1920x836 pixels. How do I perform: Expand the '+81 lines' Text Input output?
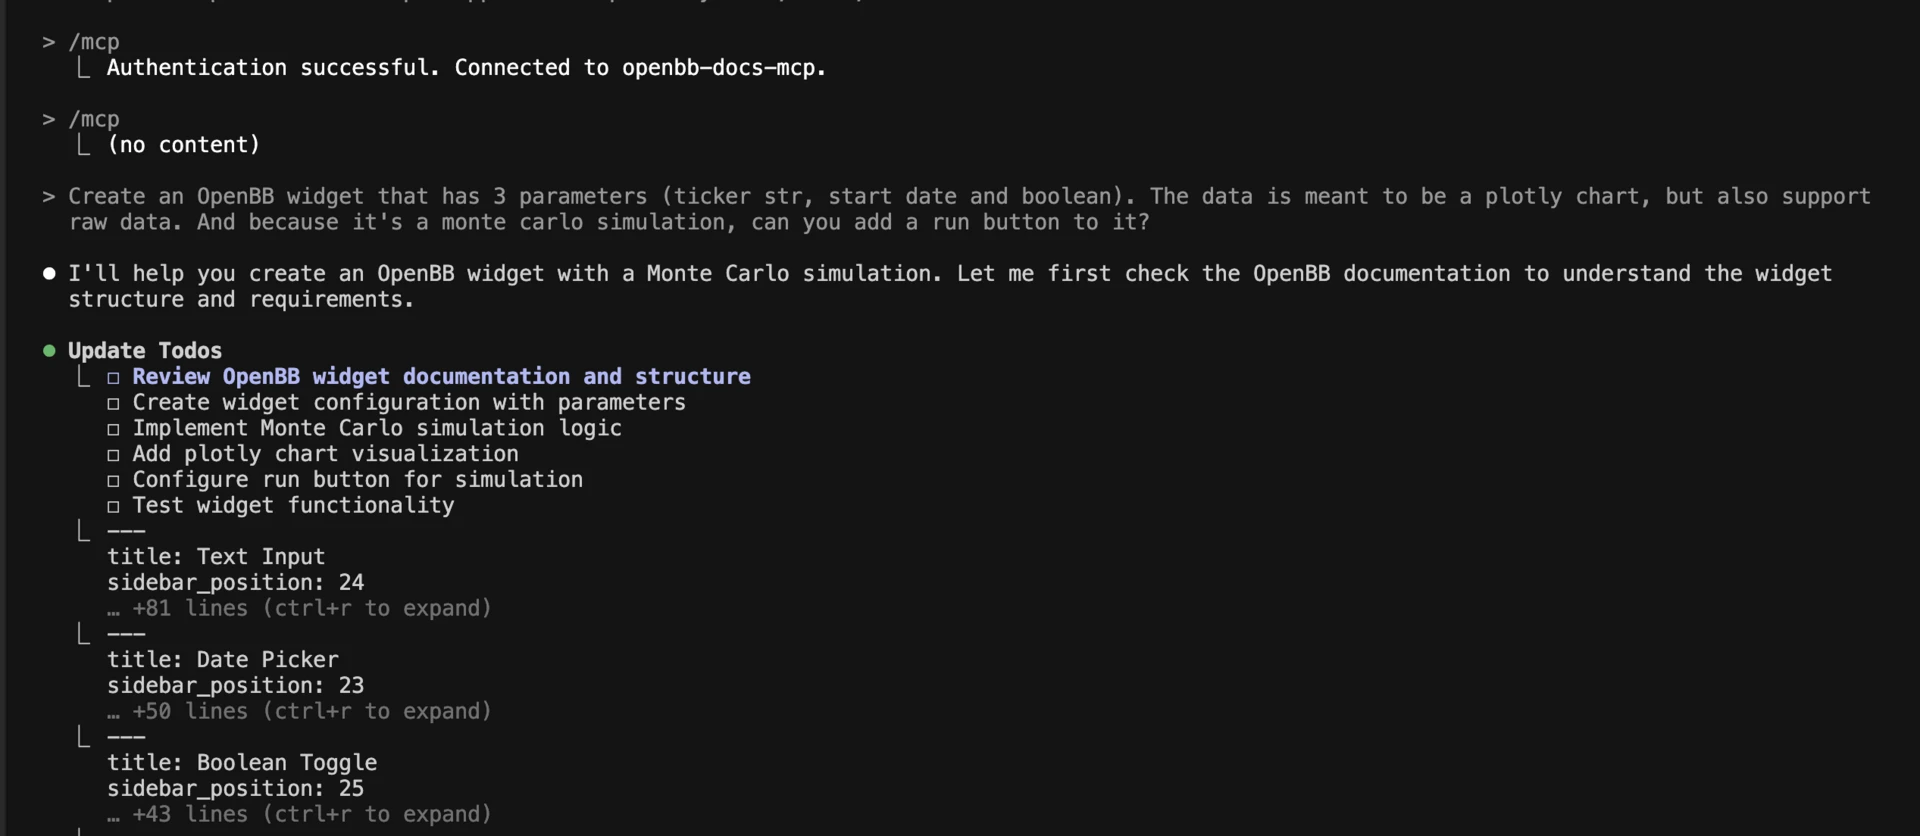coord(311,609)
